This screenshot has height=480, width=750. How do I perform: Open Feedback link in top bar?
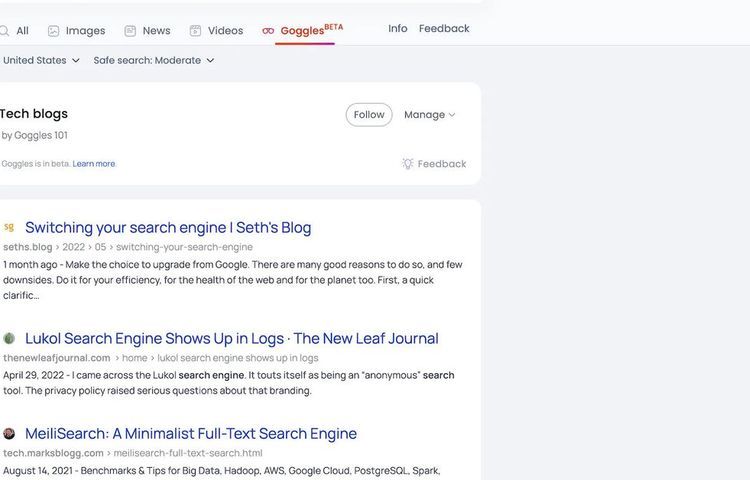coord(444,29)
